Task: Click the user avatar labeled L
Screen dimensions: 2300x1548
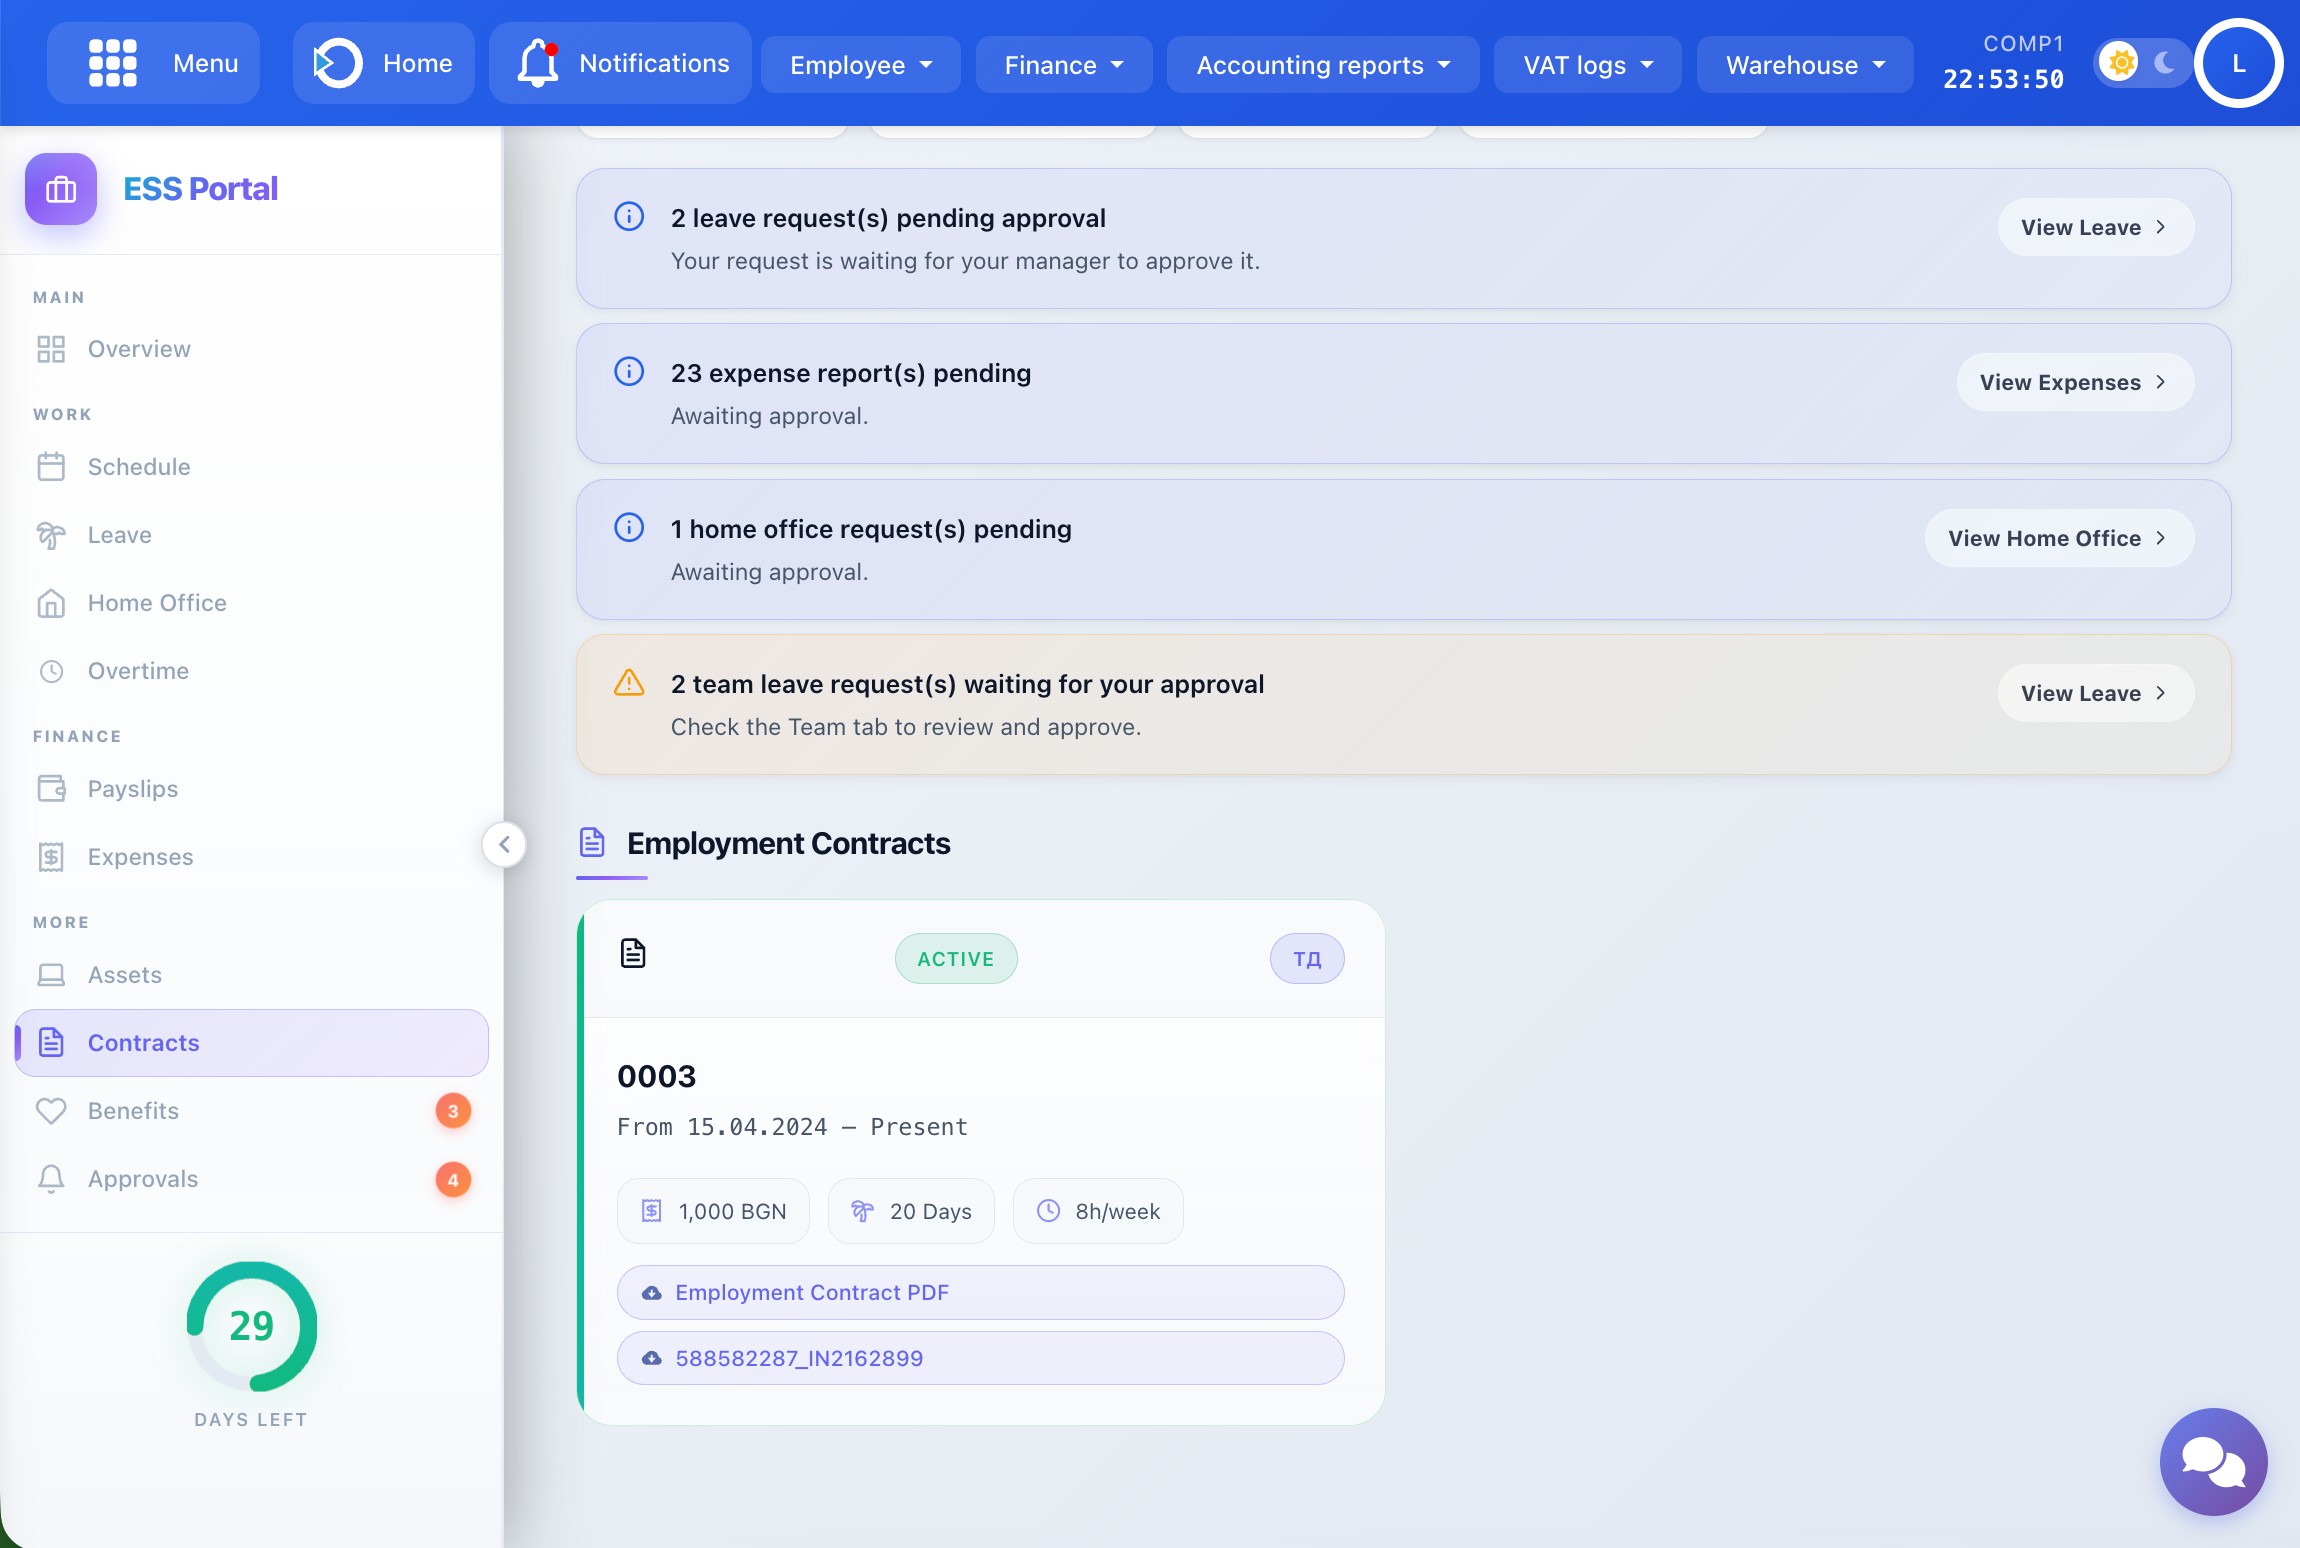Action: (2238, 63)
